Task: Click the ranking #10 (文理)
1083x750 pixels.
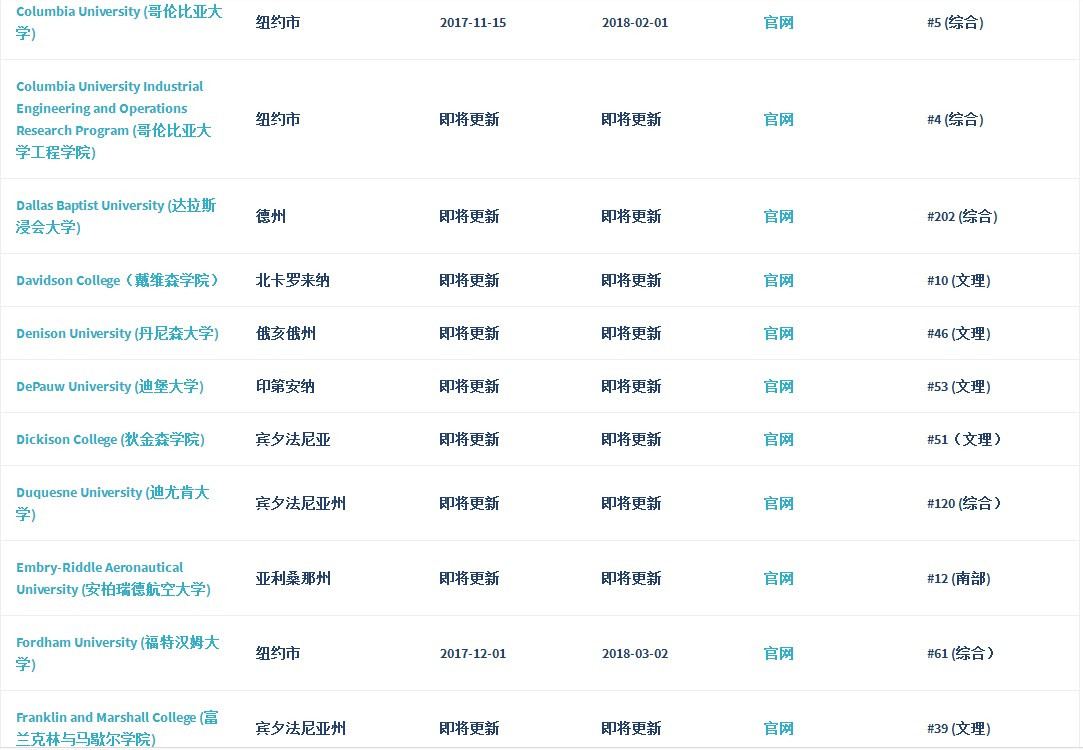Action: (959, 281)
